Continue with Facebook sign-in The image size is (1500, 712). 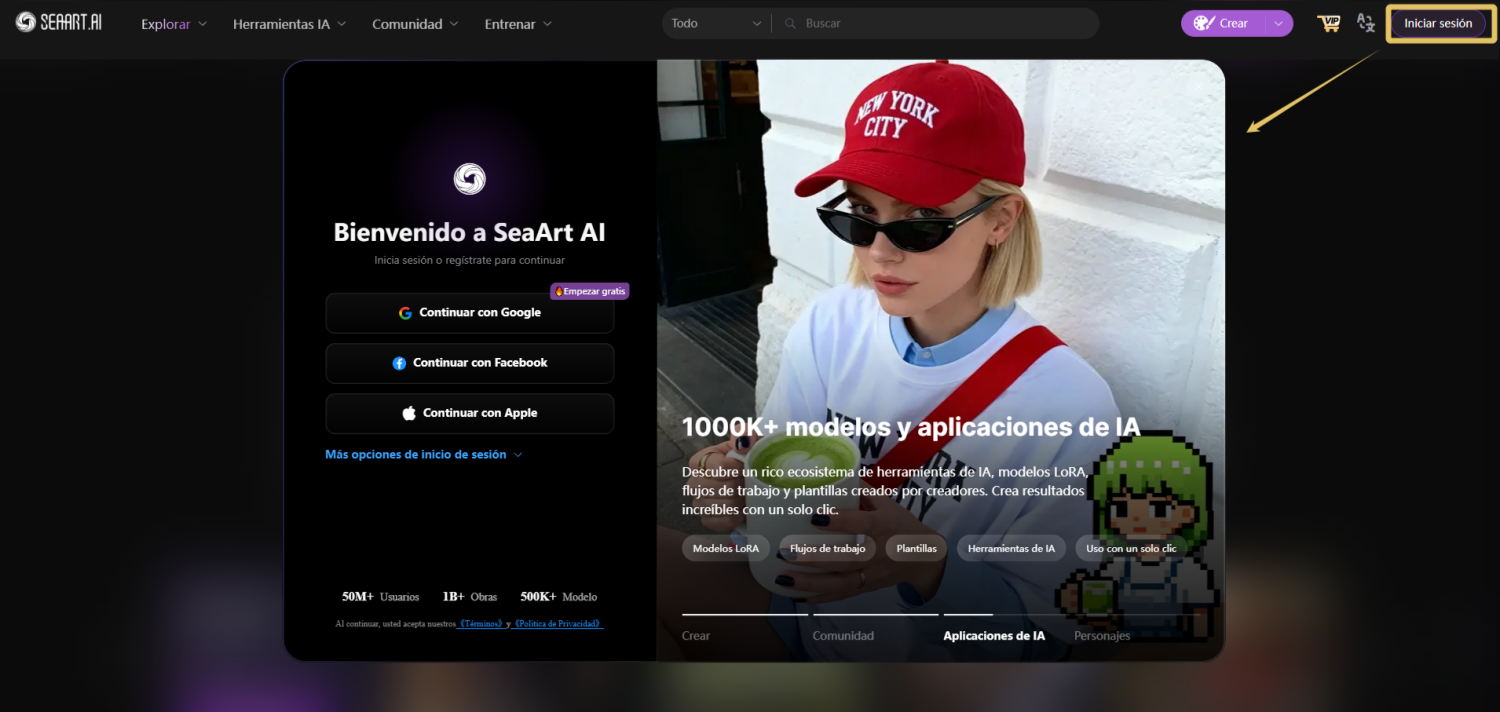point(469,363)
